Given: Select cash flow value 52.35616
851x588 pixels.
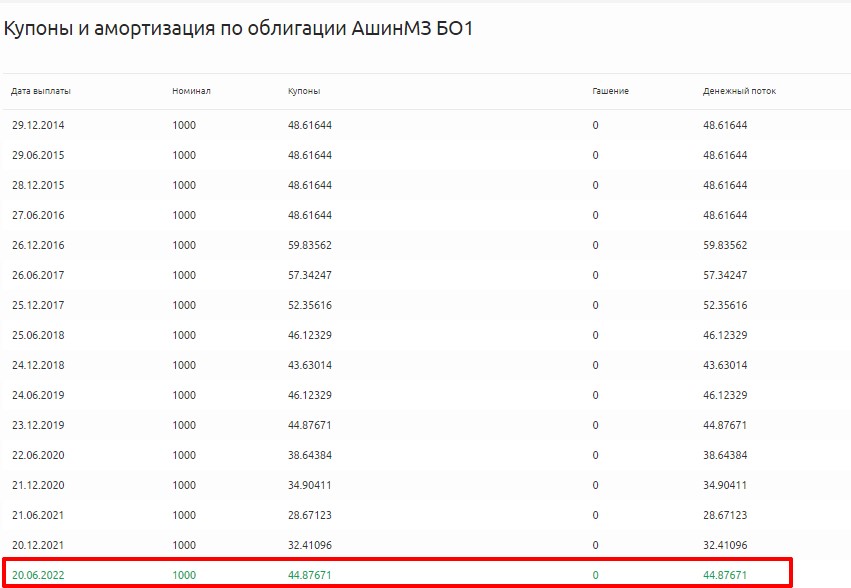Looking at the screenshot, I should (725, 305).
